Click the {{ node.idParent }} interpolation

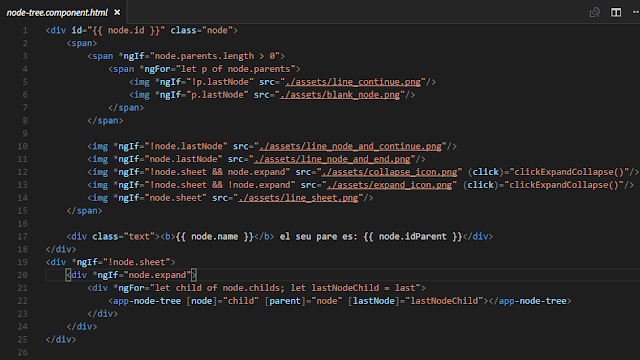tap(413, 237)
